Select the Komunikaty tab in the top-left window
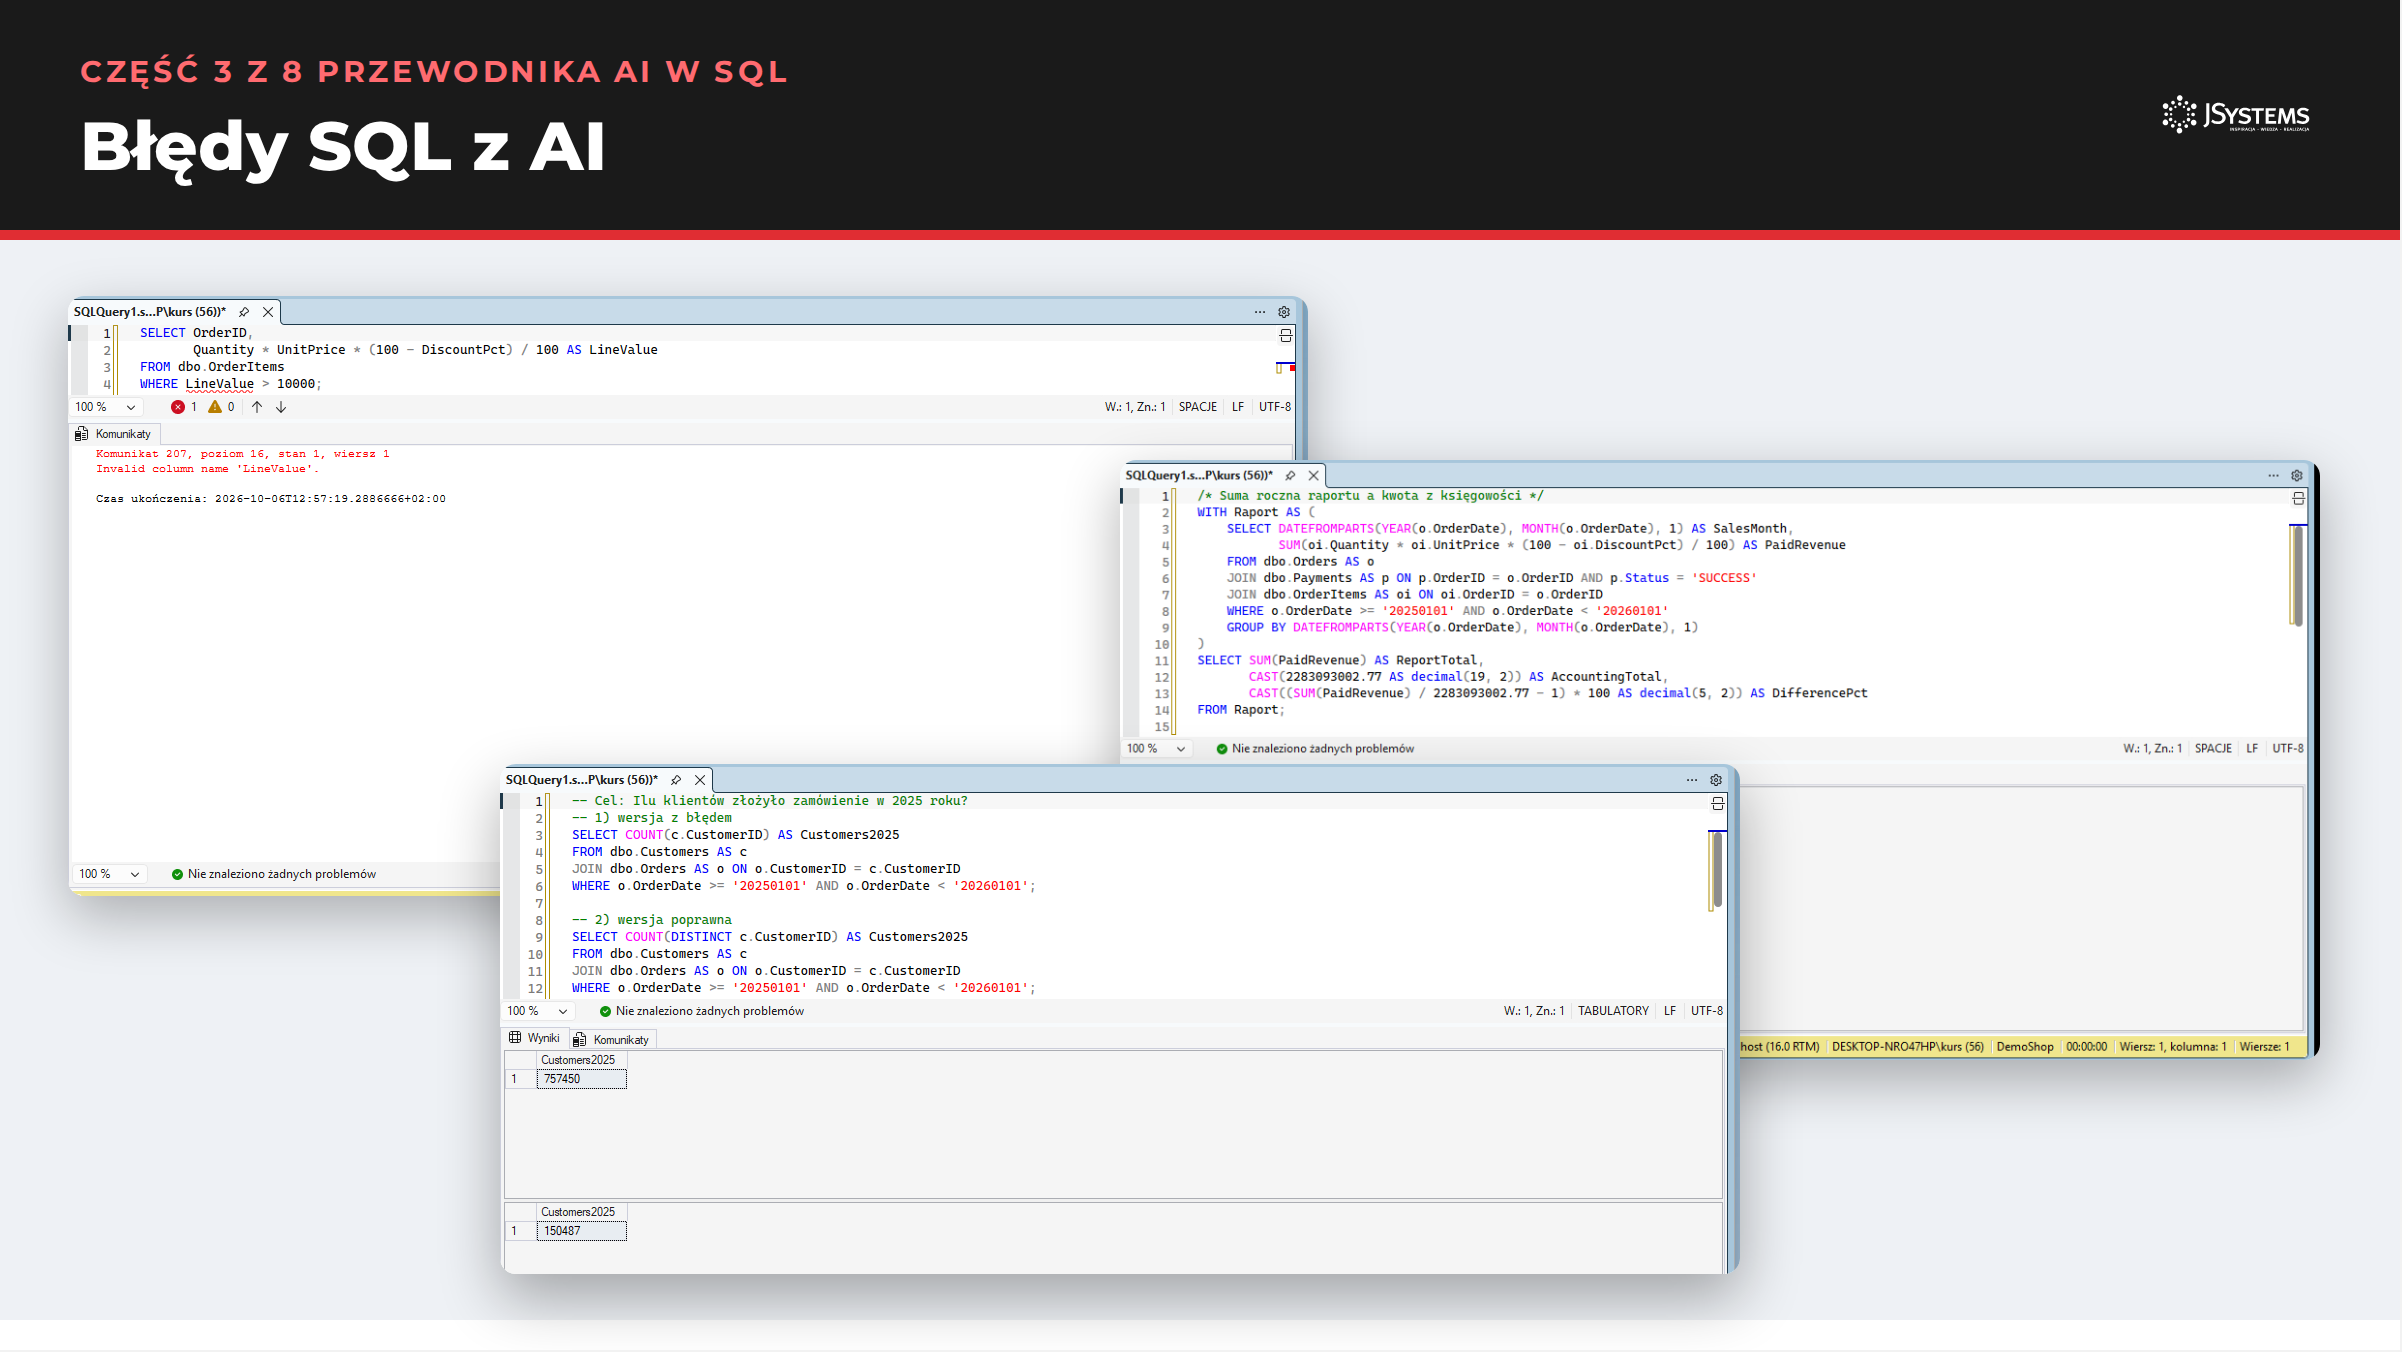 click(x=113, y=434)
